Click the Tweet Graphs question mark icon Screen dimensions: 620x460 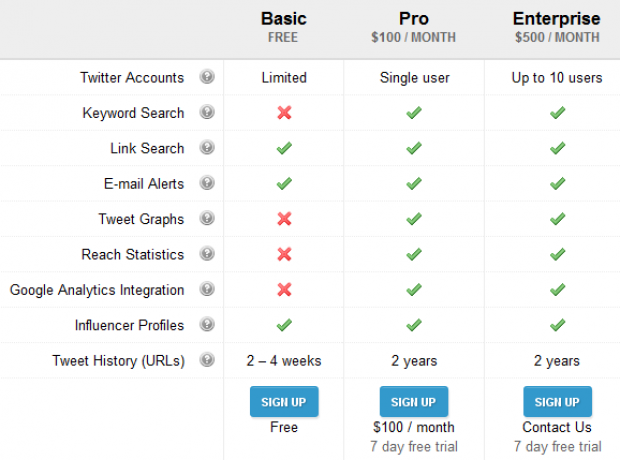click(x=207, y=218)
